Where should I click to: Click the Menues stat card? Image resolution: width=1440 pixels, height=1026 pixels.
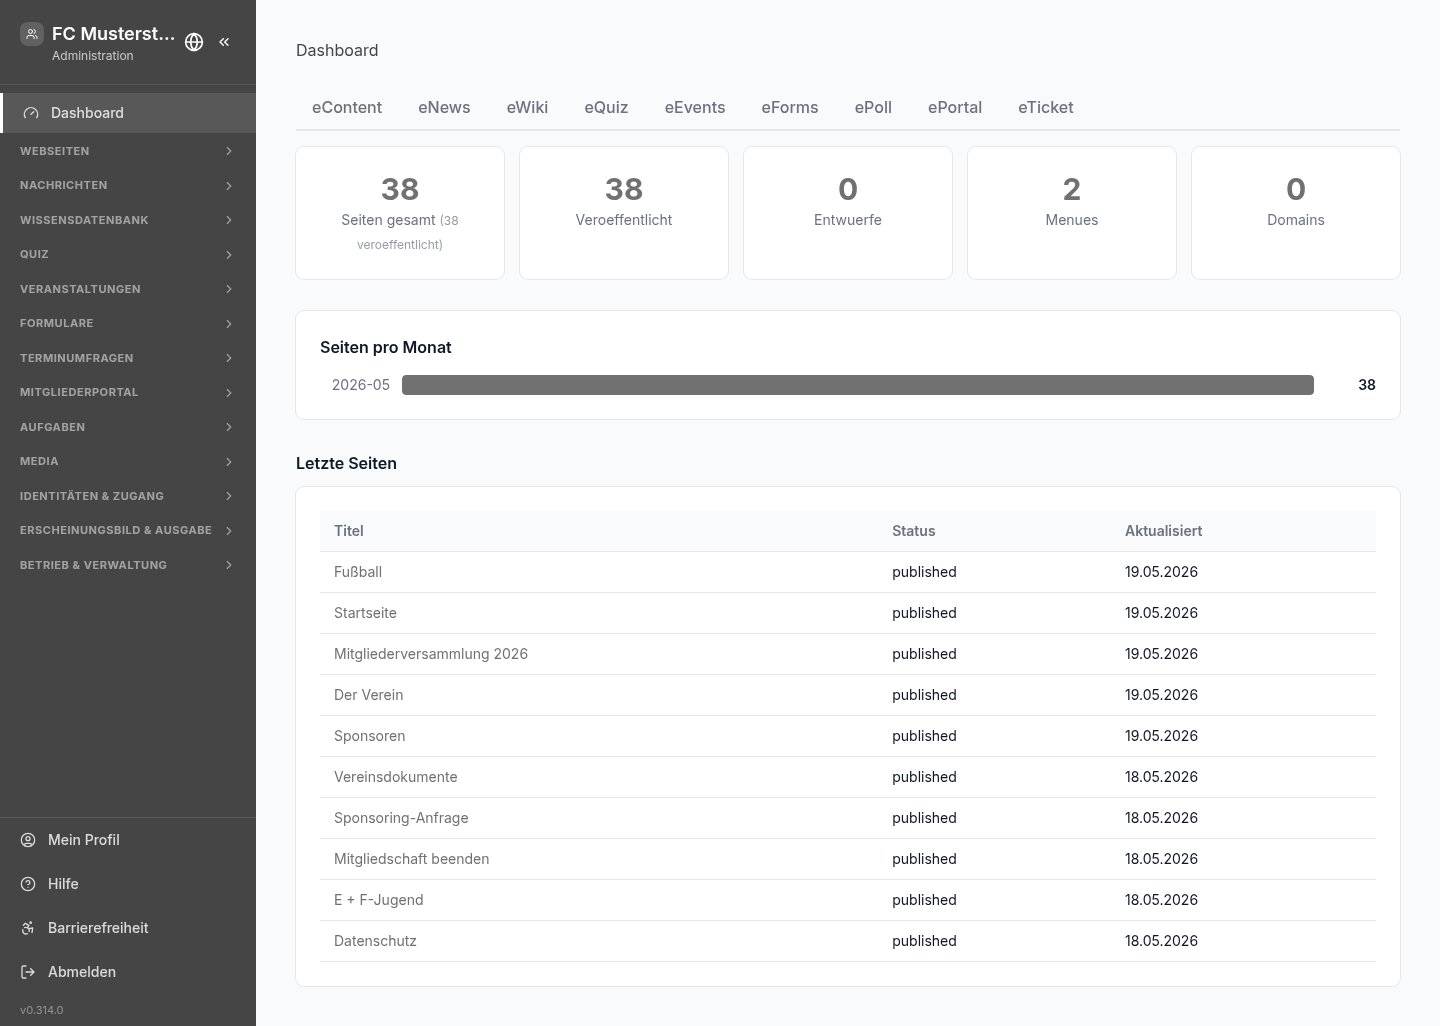click(1072, 213)
